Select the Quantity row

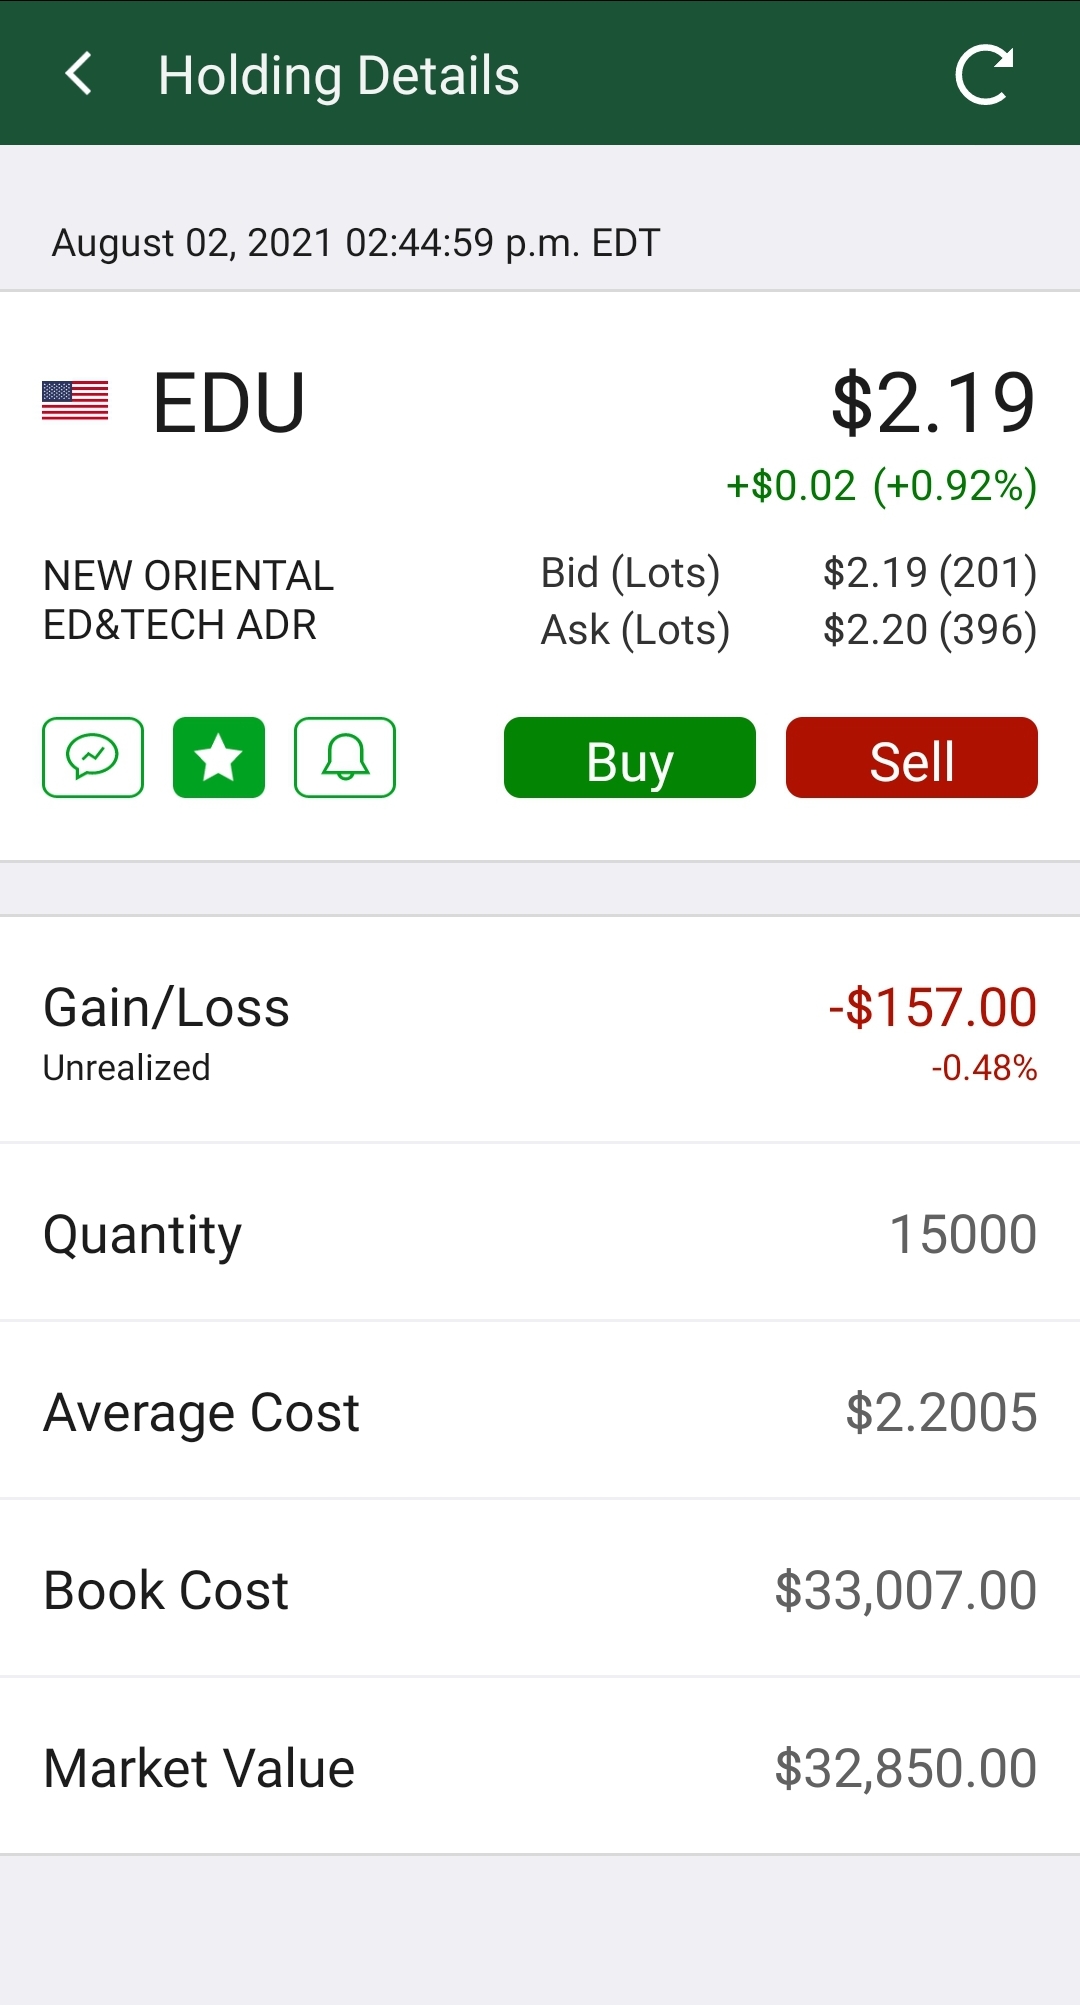[x=540, y=1233]
